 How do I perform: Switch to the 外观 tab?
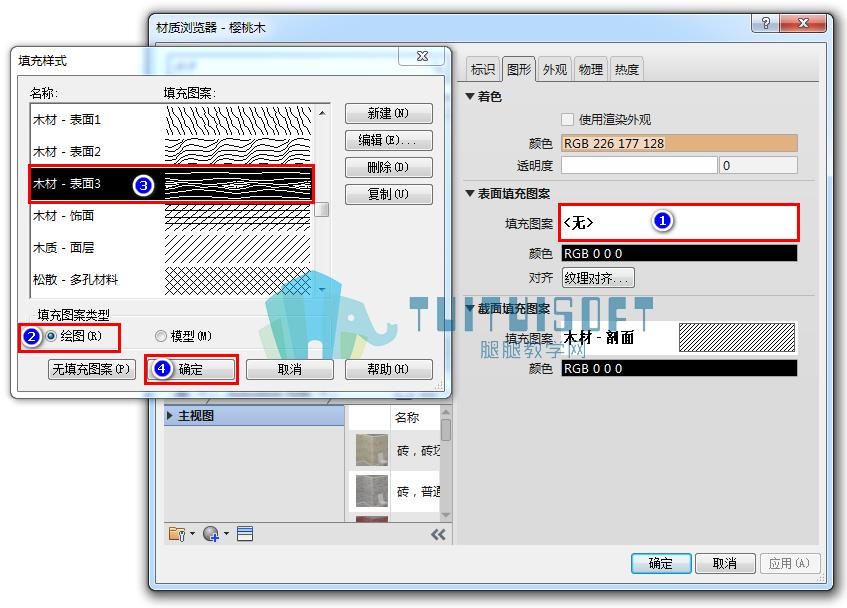tap(555, 70)
